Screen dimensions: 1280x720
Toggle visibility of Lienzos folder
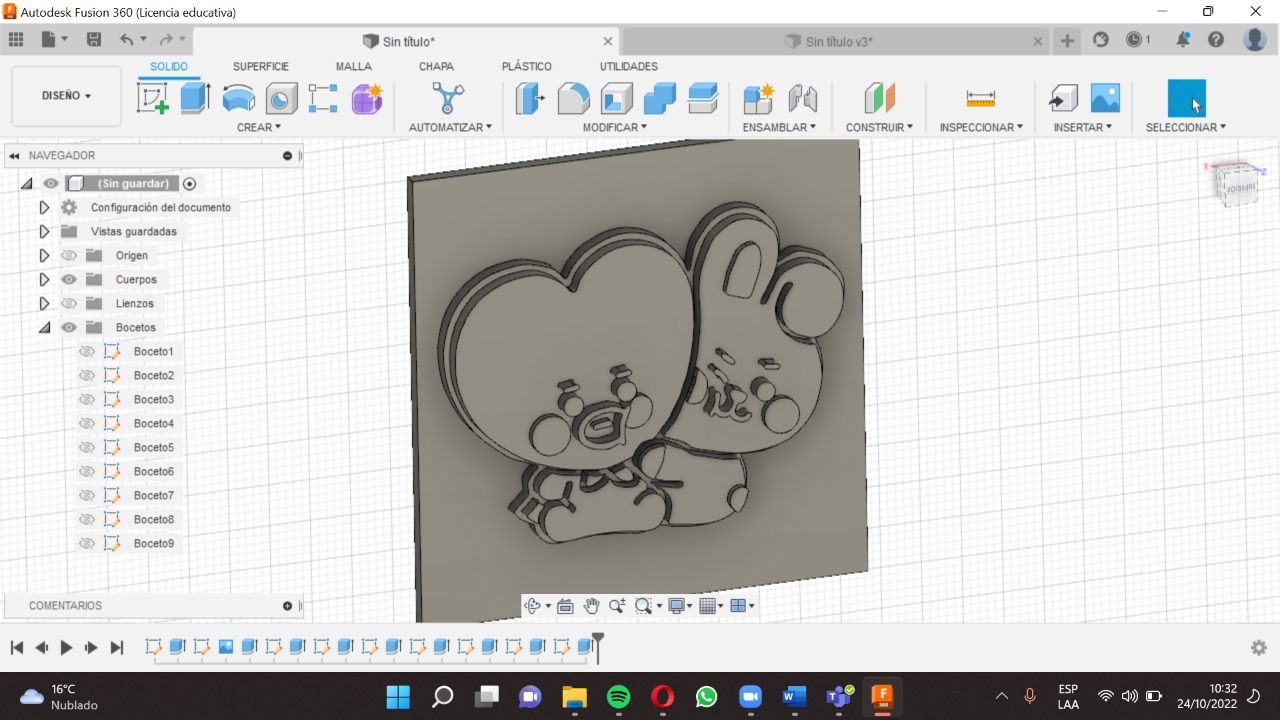tap(69, 304)
